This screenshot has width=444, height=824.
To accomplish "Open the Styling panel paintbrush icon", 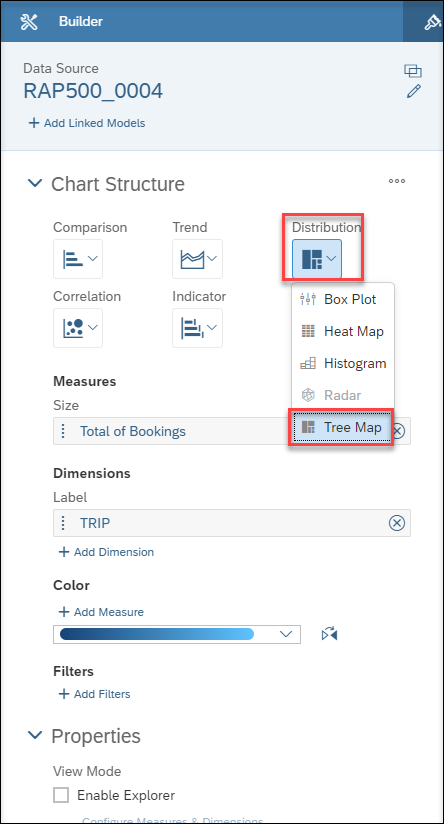I will click(432, 22).
